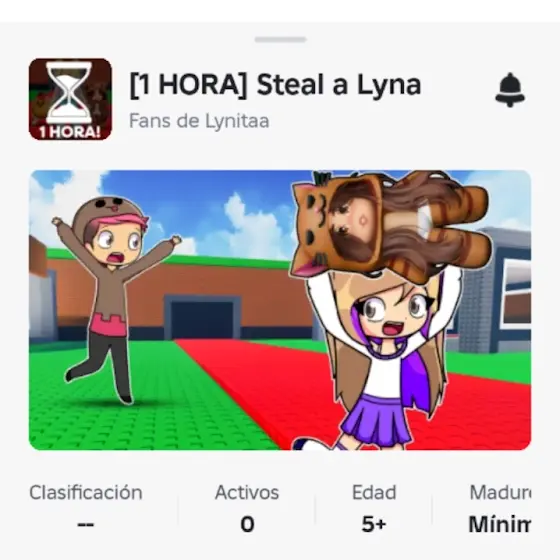Tap the '0' active players value

tap(247, 524)
